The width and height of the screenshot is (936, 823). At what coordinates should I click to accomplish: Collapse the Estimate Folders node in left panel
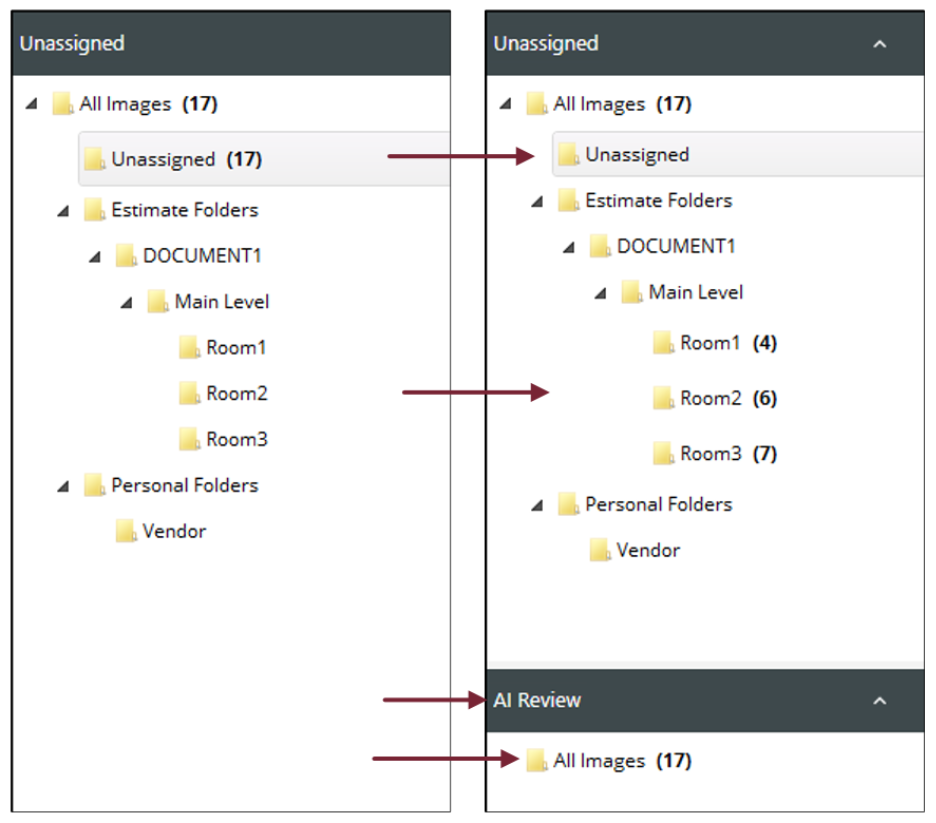[x=64, y=211]
